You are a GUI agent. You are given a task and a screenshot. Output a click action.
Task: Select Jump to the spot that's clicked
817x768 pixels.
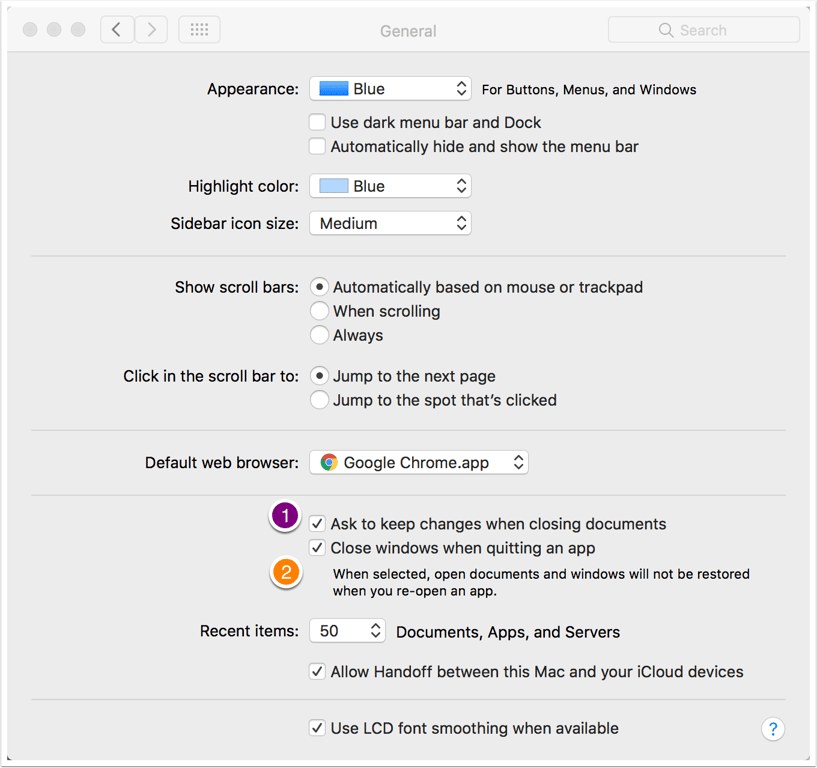tap(319, 401)
